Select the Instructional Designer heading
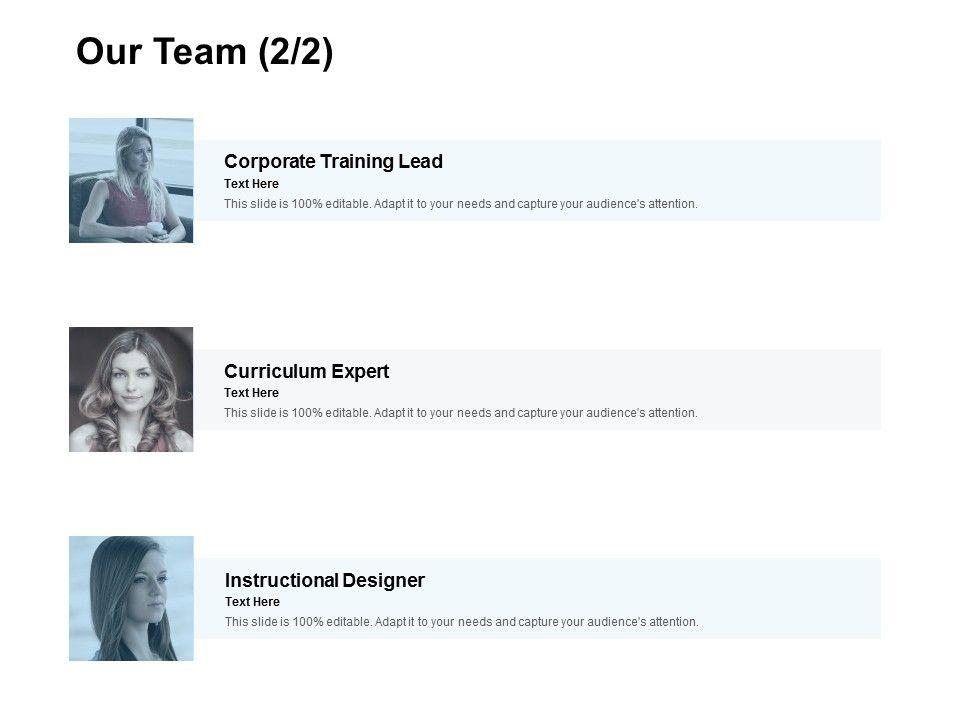This screenshot has width=960, height=720. tap(324, 580)
